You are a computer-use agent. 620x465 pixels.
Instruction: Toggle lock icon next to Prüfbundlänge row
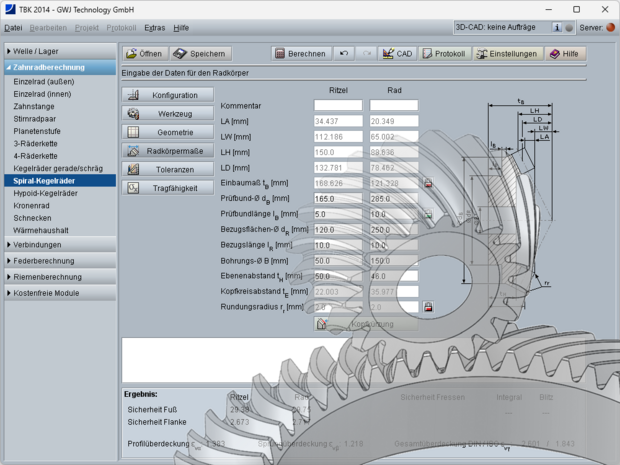[x=428, y=214]
